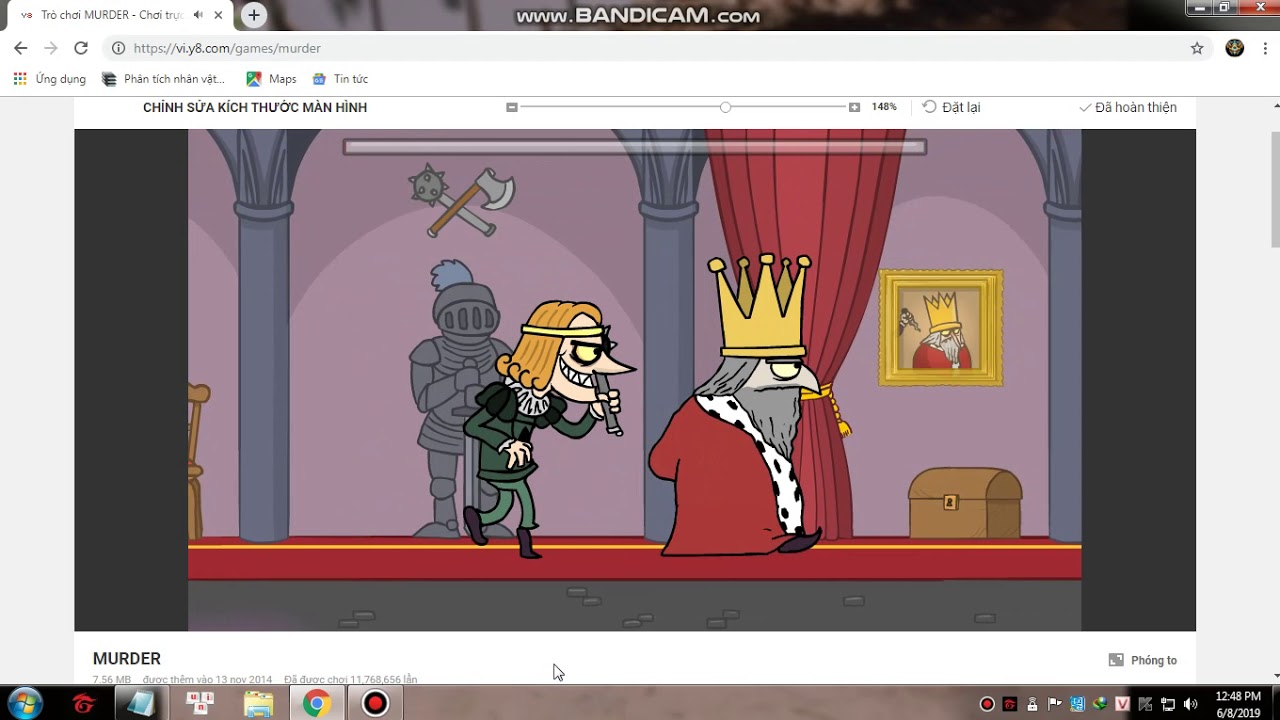The height and width of the screenshot is (720, 1280).
Task: Click the taskbar clock 12:48 PM
Action: (x=1238, y=704)
